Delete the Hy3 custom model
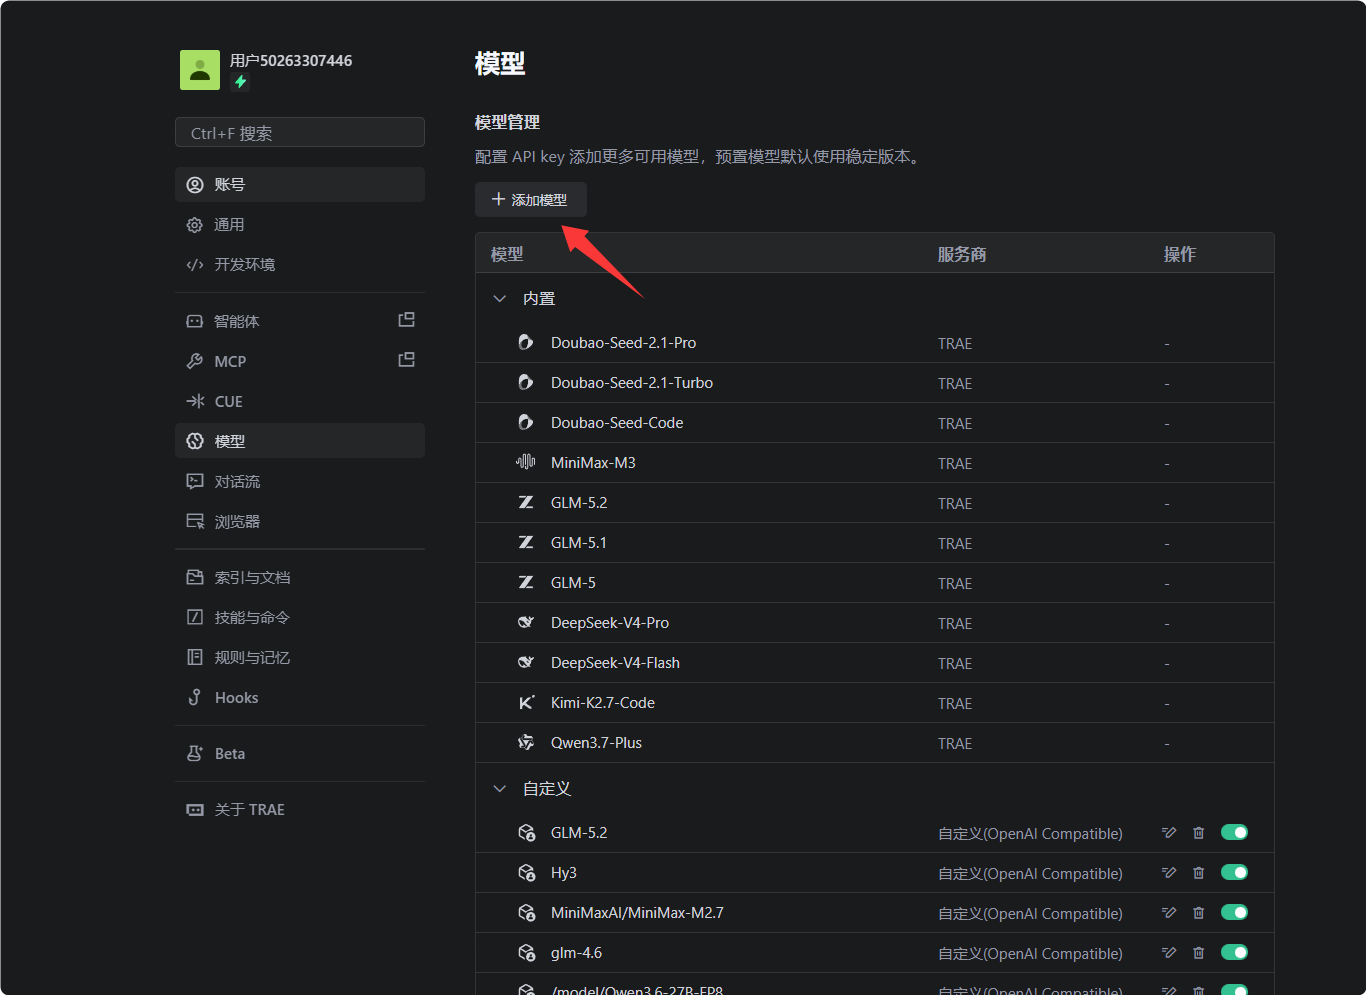 (1199, 873)
